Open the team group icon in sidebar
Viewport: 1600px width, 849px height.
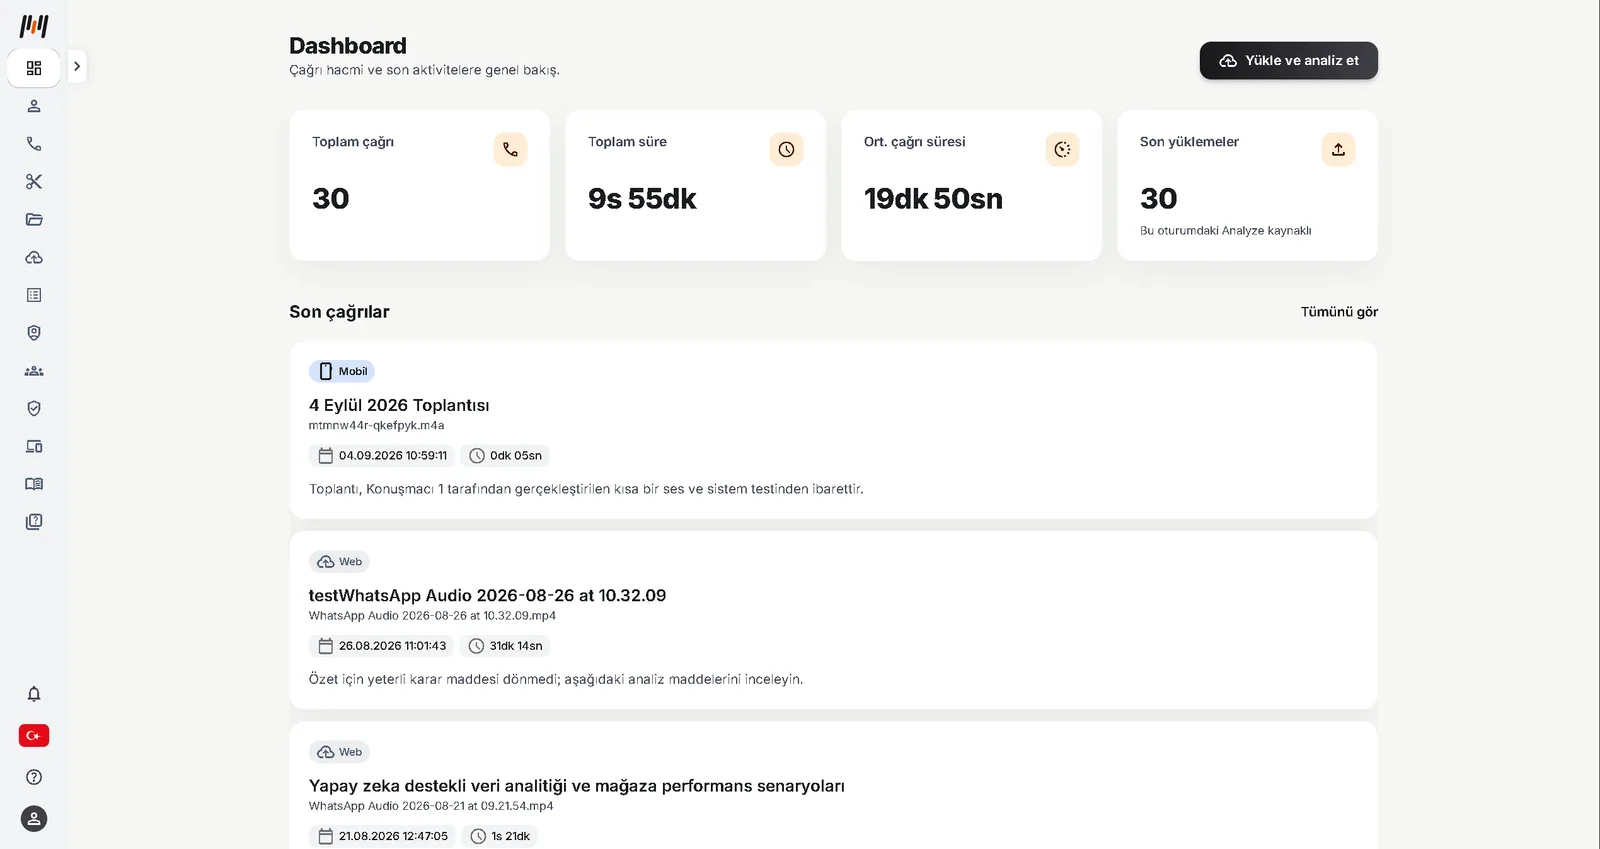point(34,371)
